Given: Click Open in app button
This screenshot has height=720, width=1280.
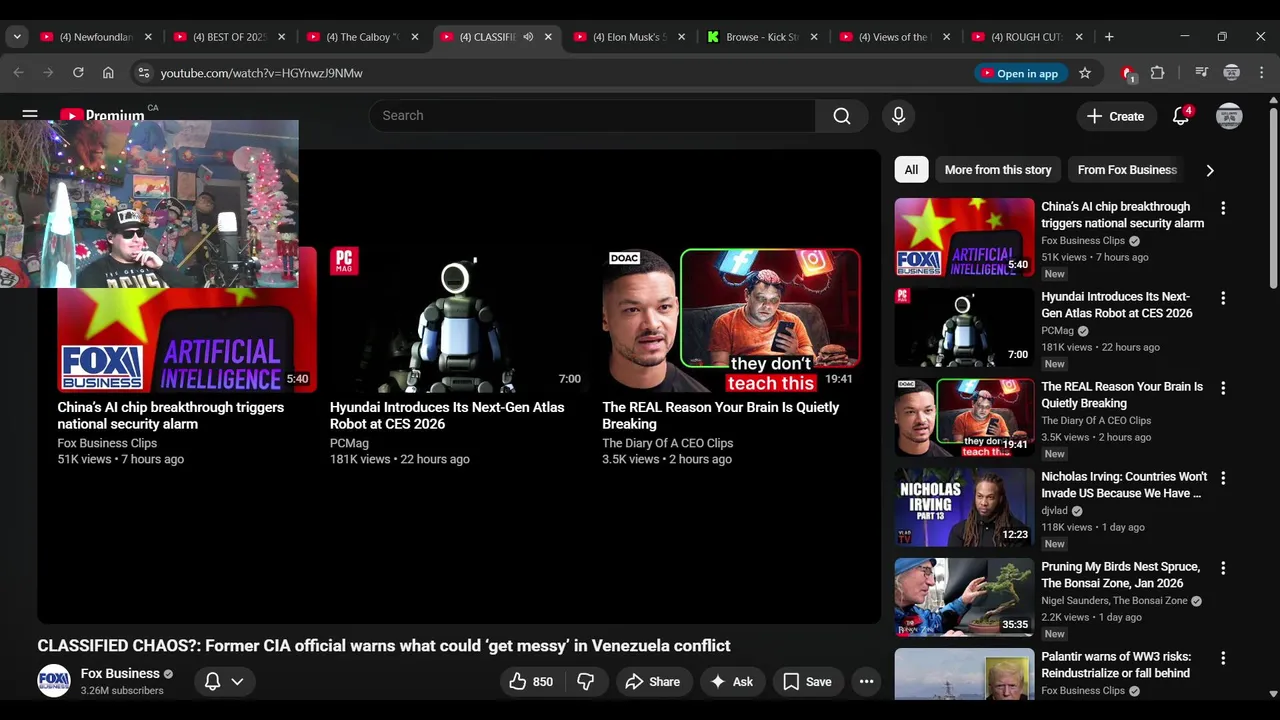Looking at the screenshot, I should tap(1019, 73).
